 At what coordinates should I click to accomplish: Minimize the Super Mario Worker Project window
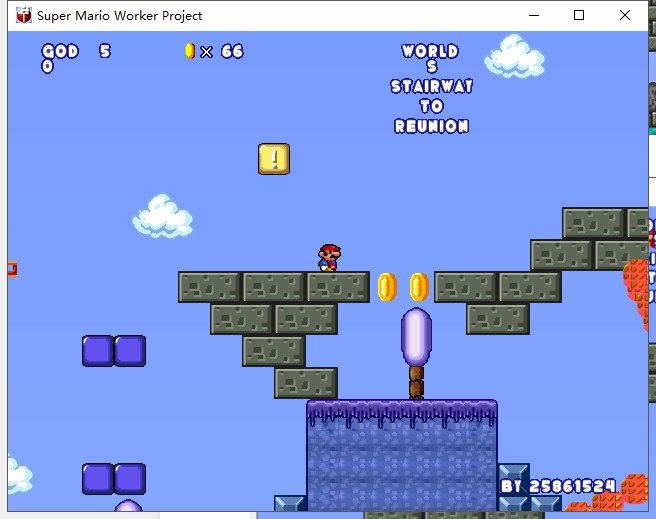tap(534, 15)
